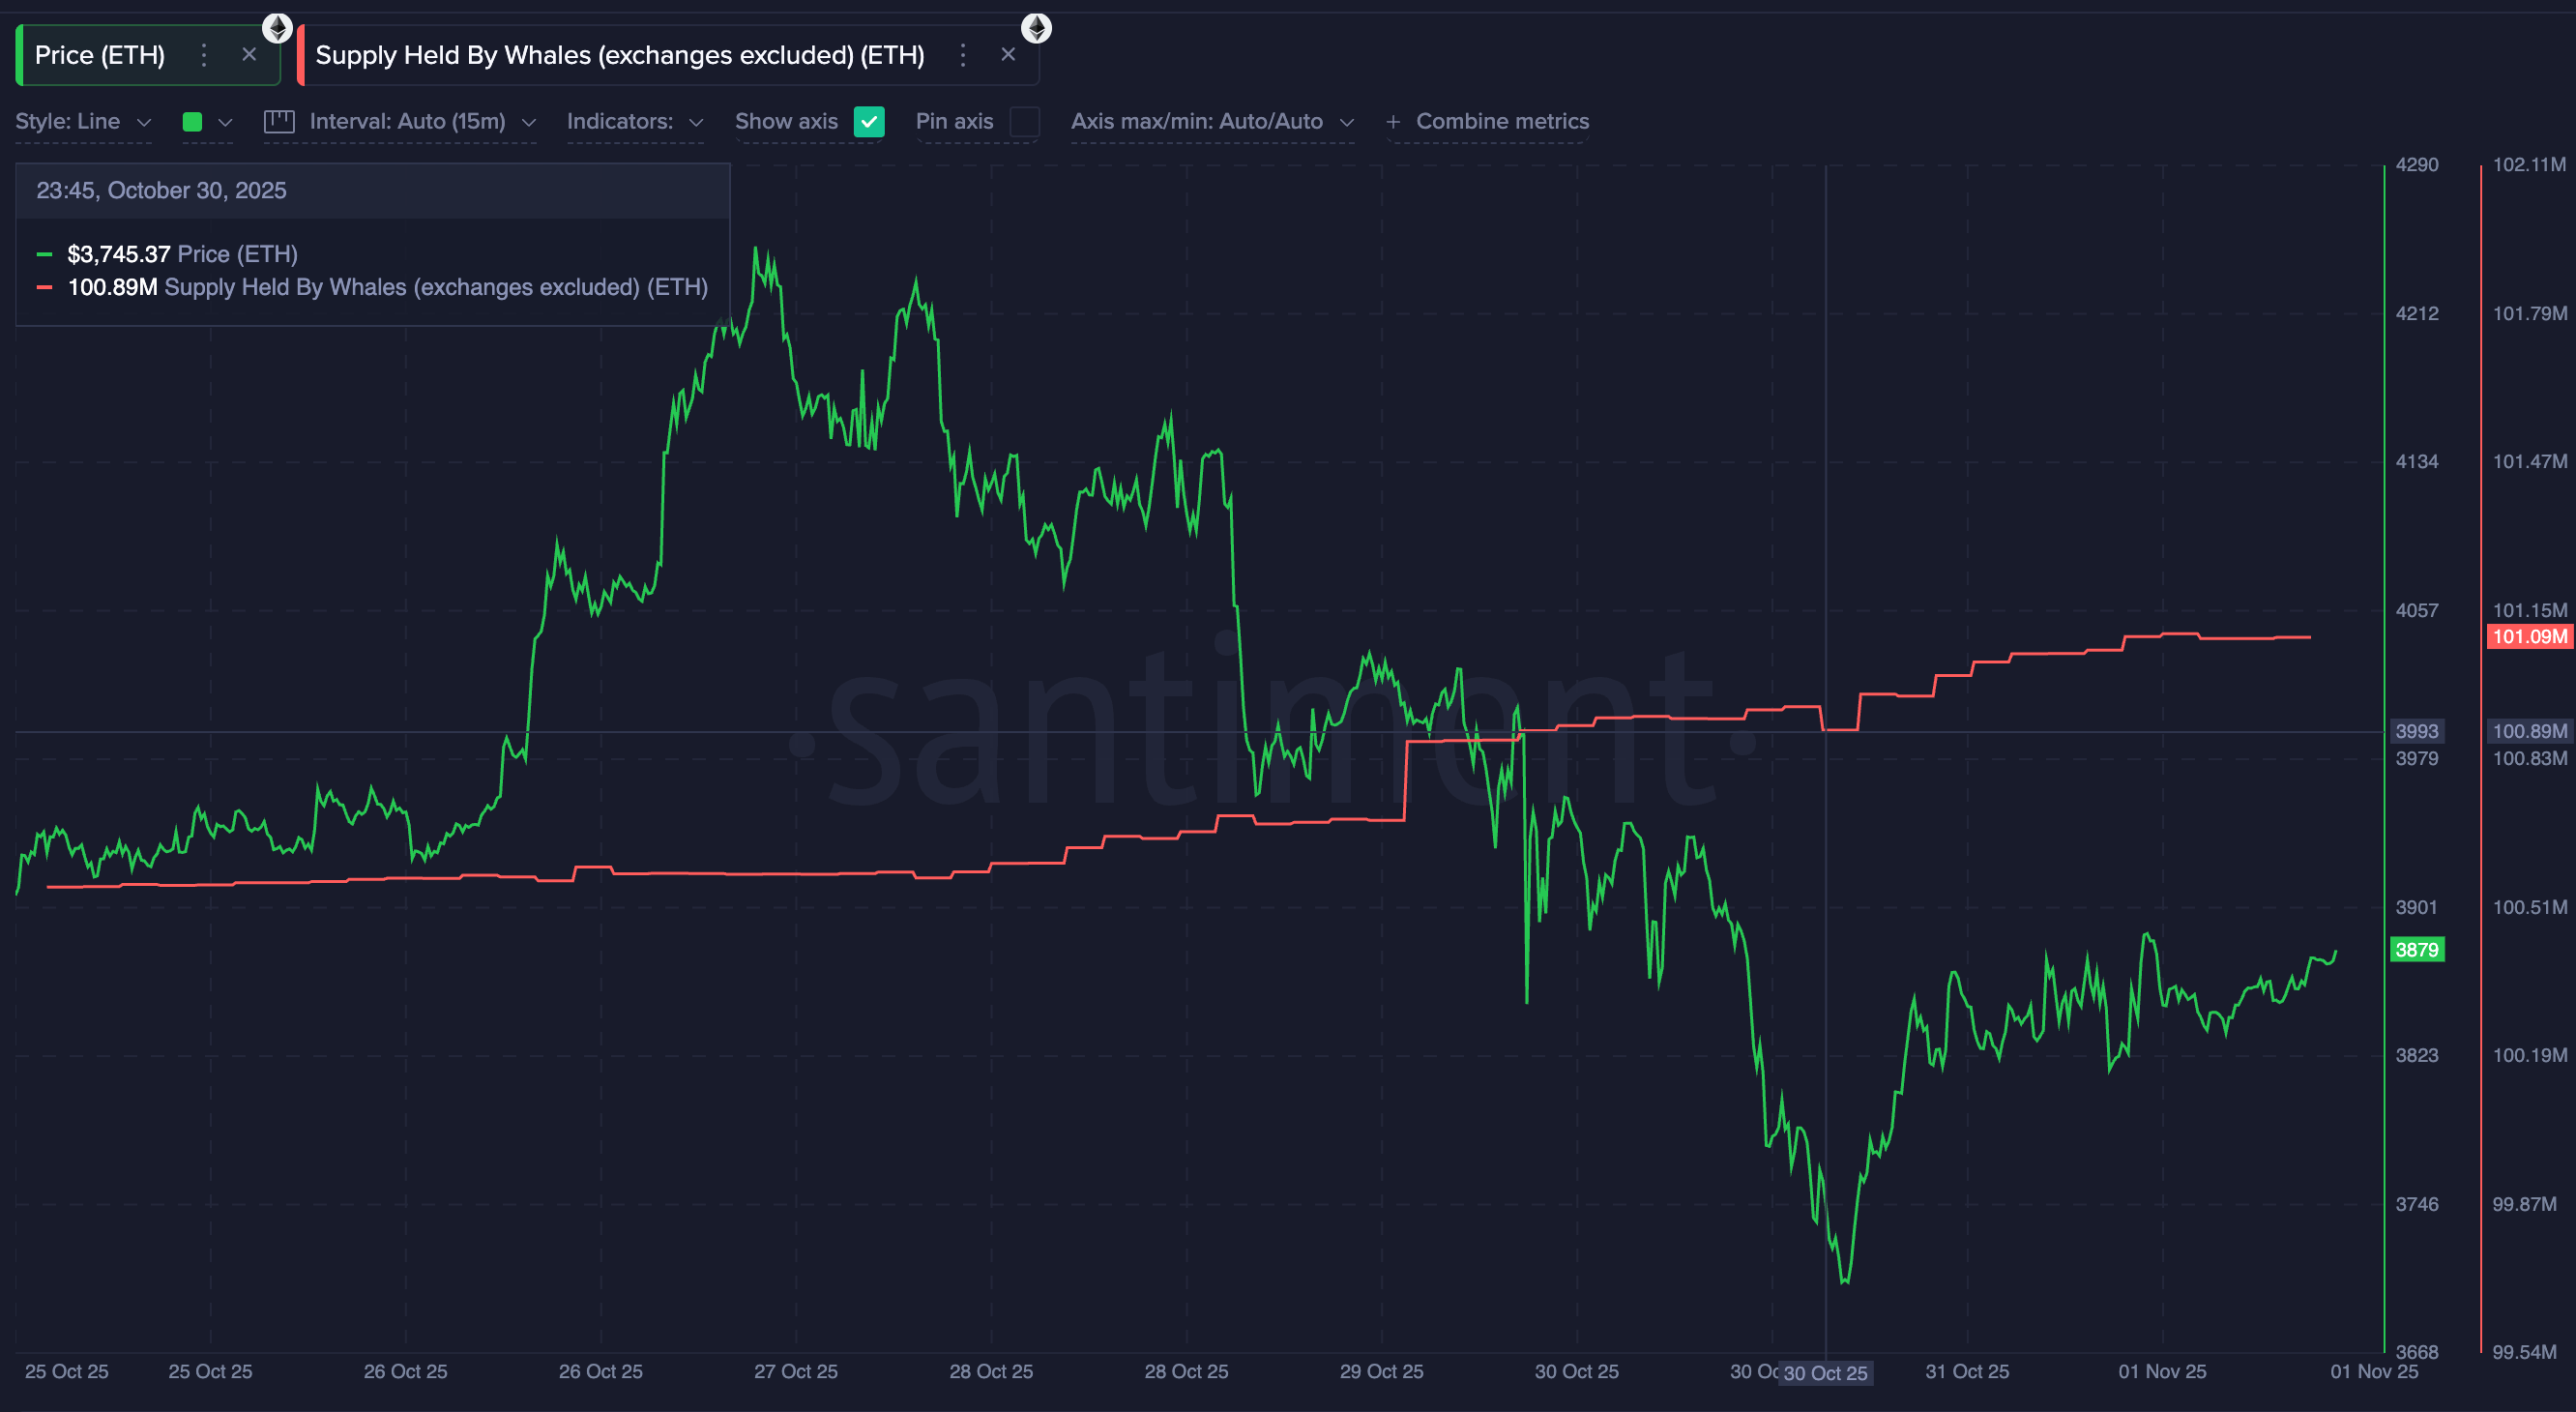Select the green line color swatch
Screen dimensions: 2576x1412
click(192, 121)
